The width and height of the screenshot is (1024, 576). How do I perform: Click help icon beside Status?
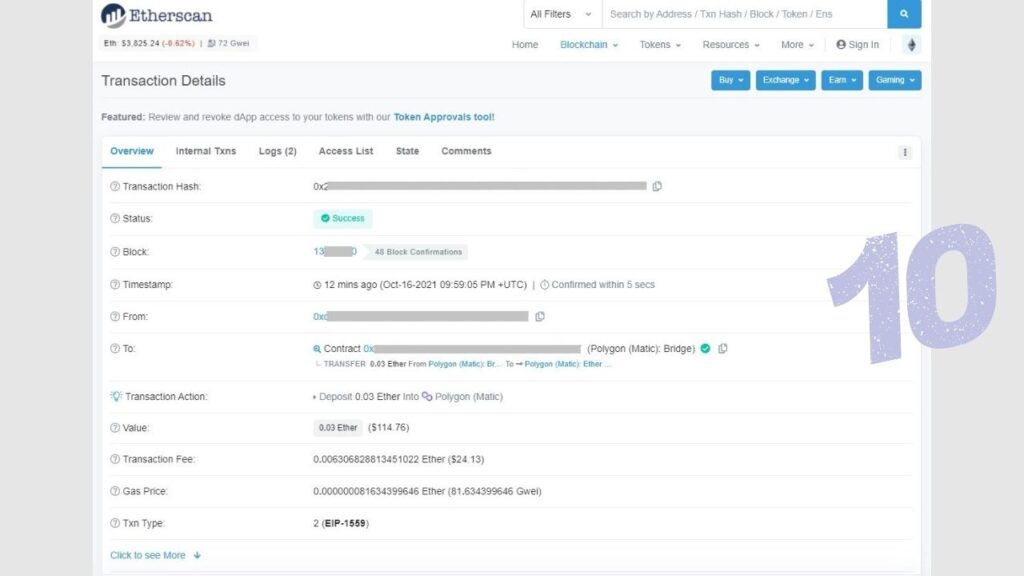[x=115, y=219]
